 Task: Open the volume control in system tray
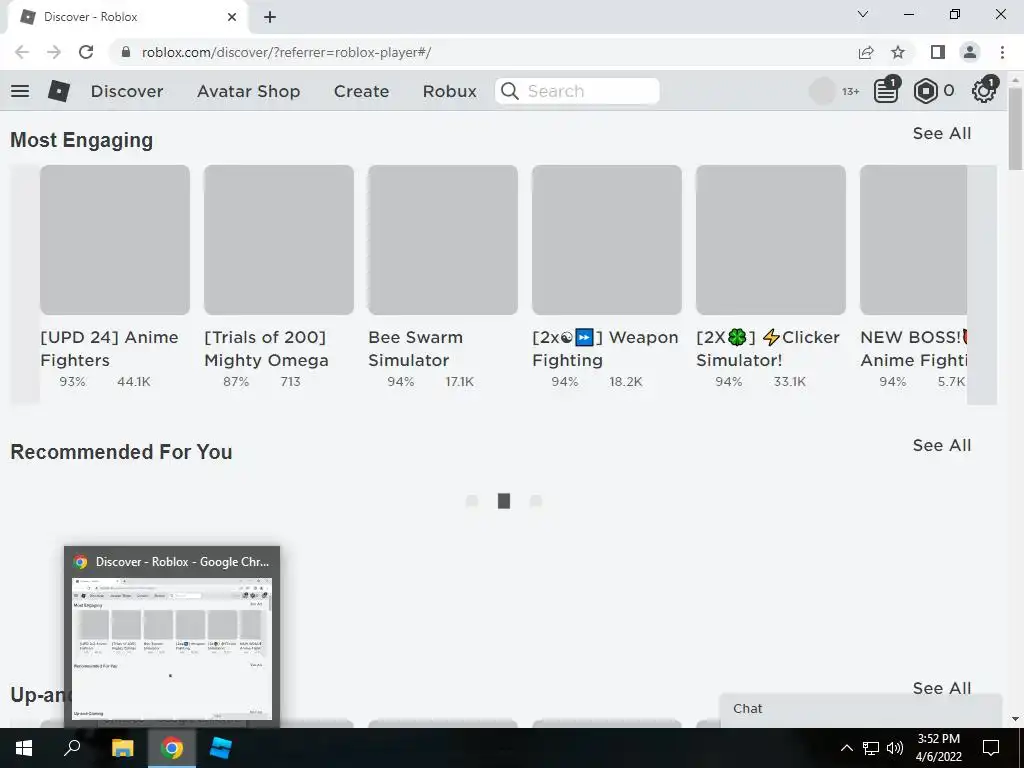click(x=895, y=748)
